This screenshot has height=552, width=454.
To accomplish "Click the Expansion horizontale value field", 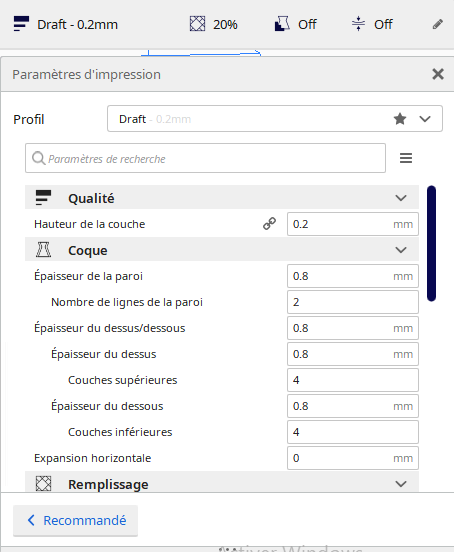I will click(353, 458).
